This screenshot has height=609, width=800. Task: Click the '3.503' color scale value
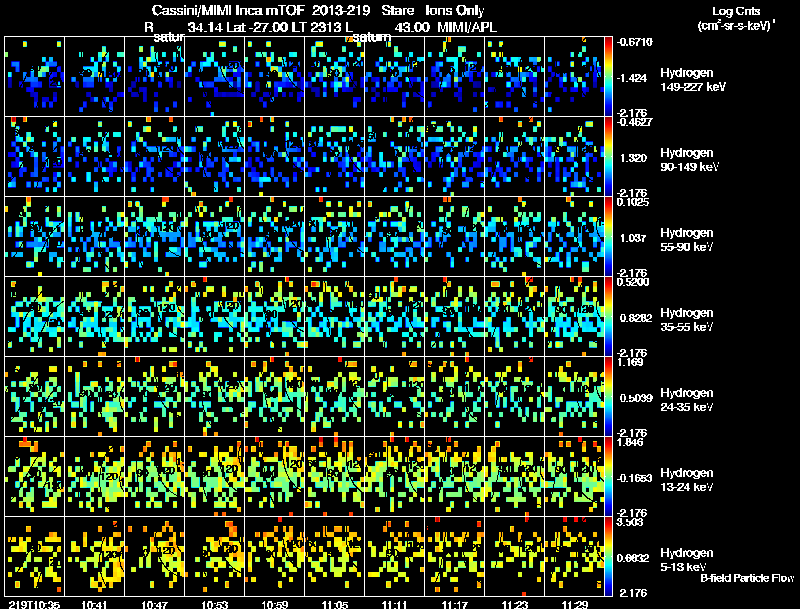630,522
